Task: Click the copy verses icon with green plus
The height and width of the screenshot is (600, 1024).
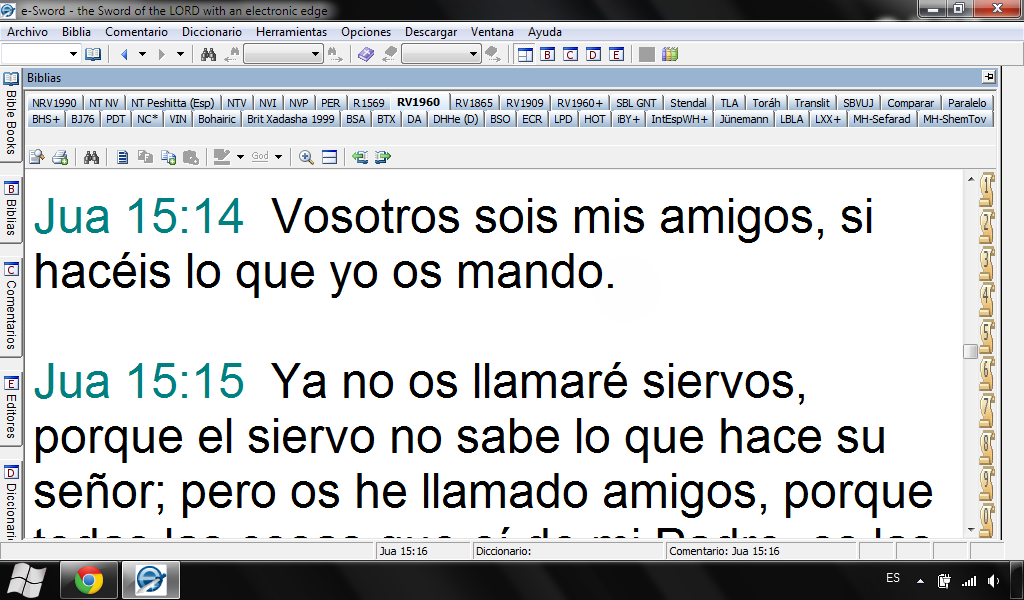Action: (x=168, y=157)
